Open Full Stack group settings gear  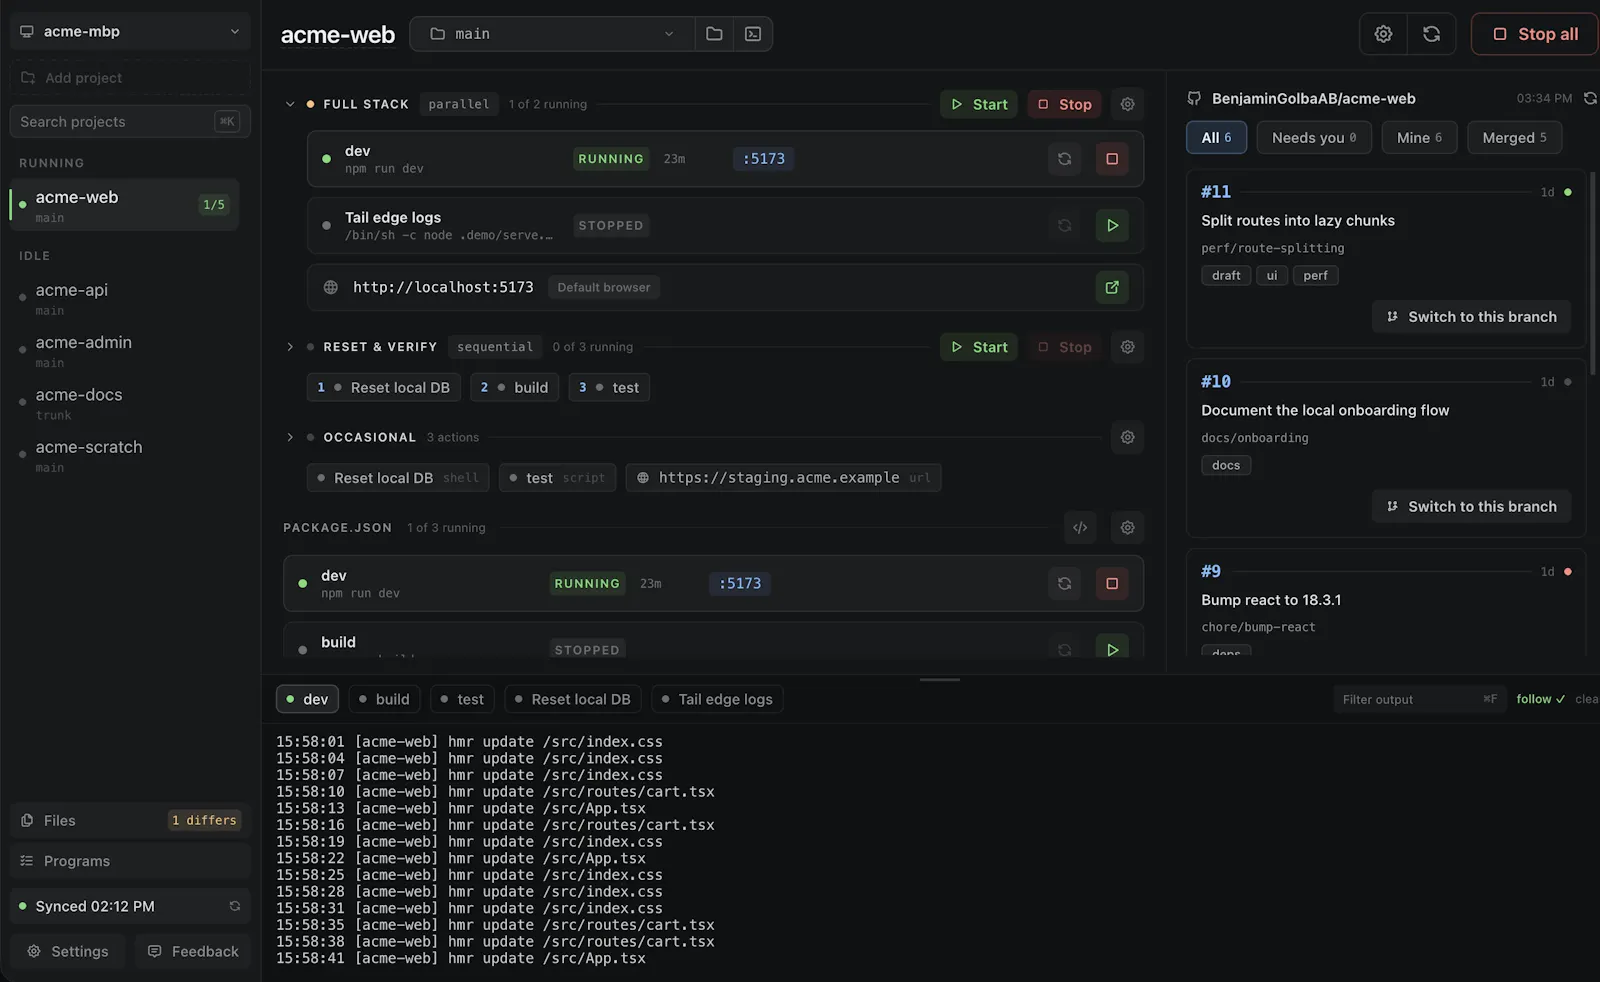[x=1127, y=104]
